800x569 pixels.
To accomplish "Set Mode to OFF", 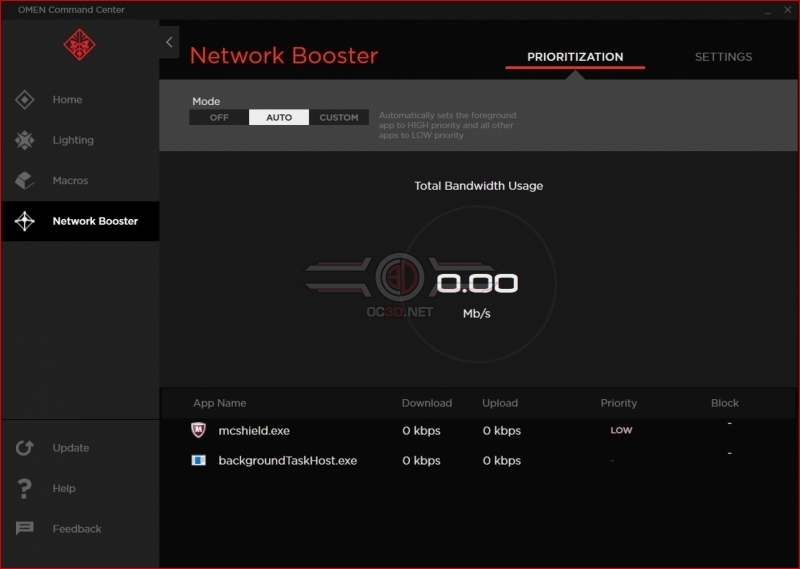I will 219,117.
